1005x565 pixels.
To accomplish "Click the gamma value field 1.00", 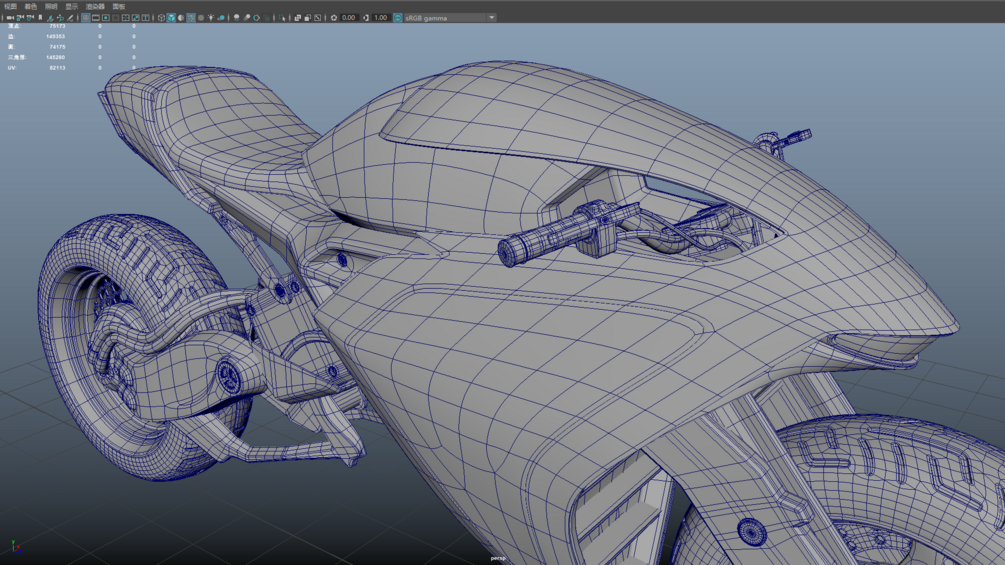I will tap(381, 18).
